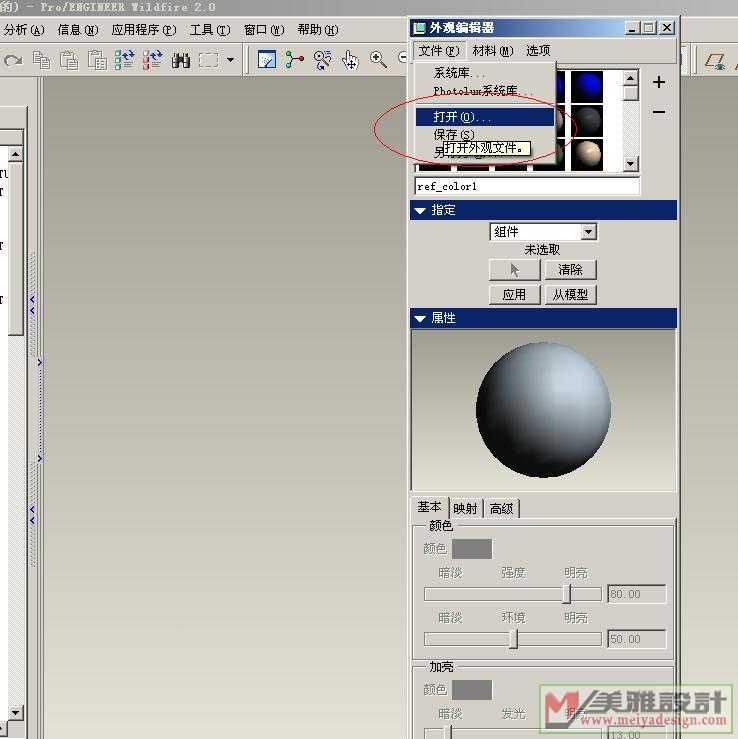Image resolution: width=738 pixels, height=739 pixels.
Task: Click palette scrollbar down arrow
Action: 631,164
